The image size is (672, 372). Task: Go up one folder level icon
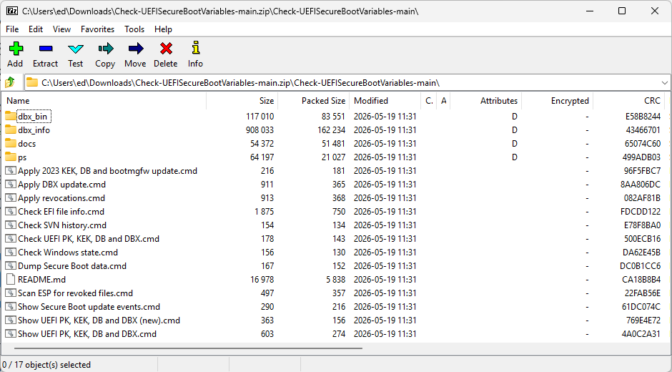[10, 82]
